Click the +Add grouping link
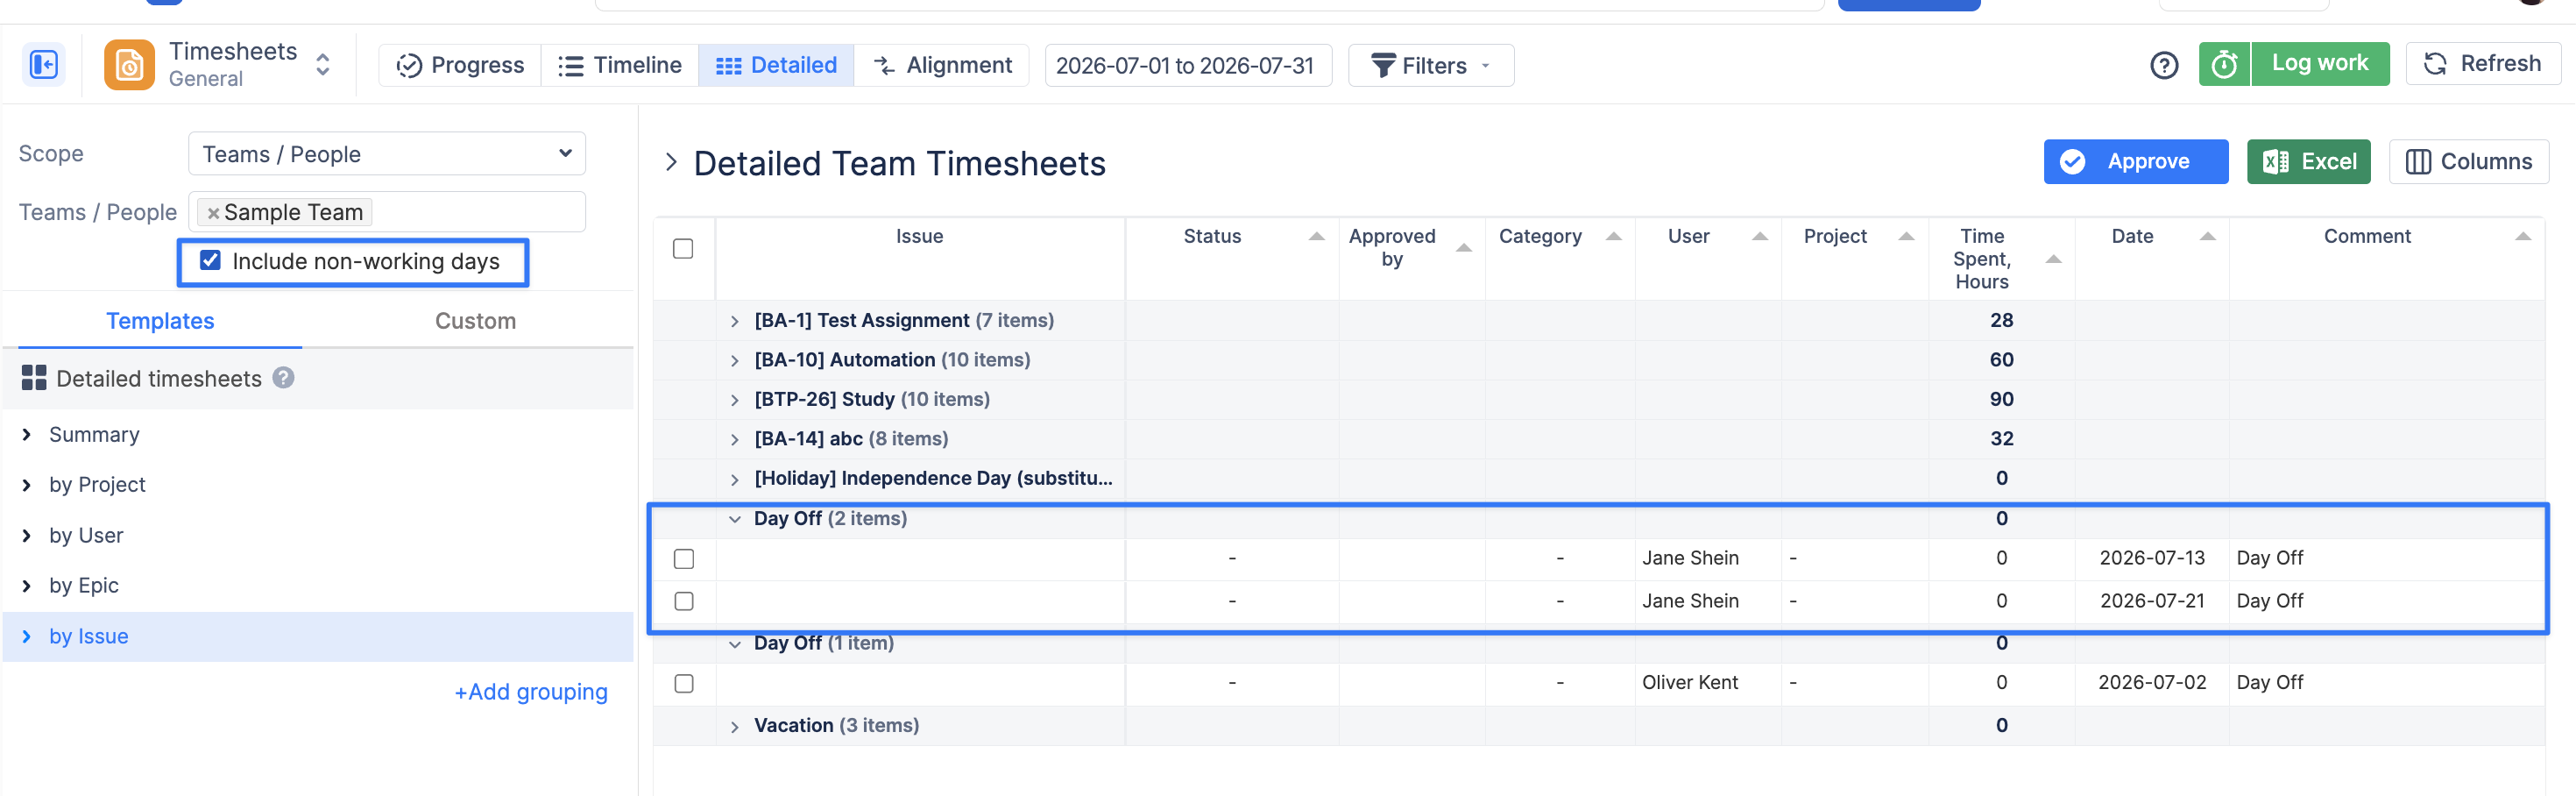The height and width of the screenshot is (796, 2576). (531, 692)
